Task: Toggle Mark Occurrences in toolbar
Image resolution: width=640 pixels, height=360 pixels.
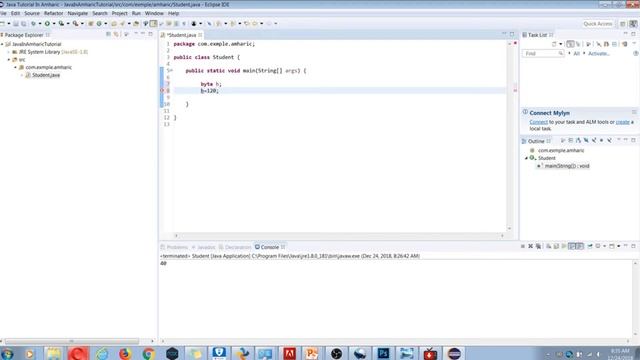Action: [x=153, y=24]
